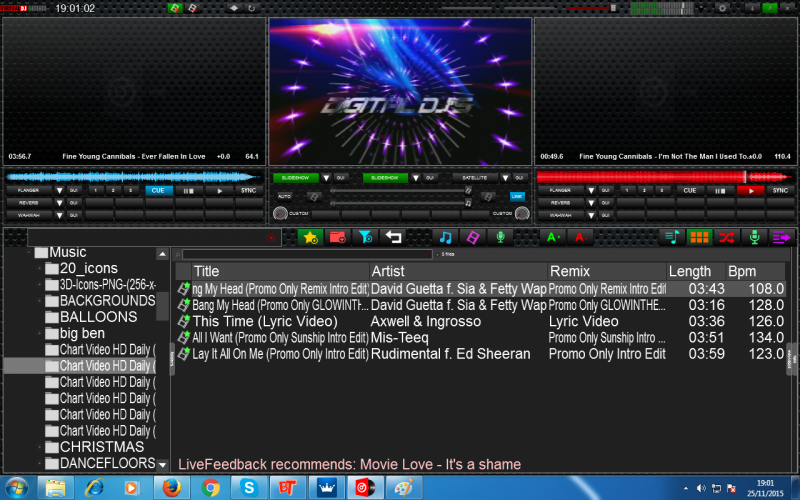Increase font size with green A icon
The image size is (800, 500).
pyautogui.click(x=553, y=237)
